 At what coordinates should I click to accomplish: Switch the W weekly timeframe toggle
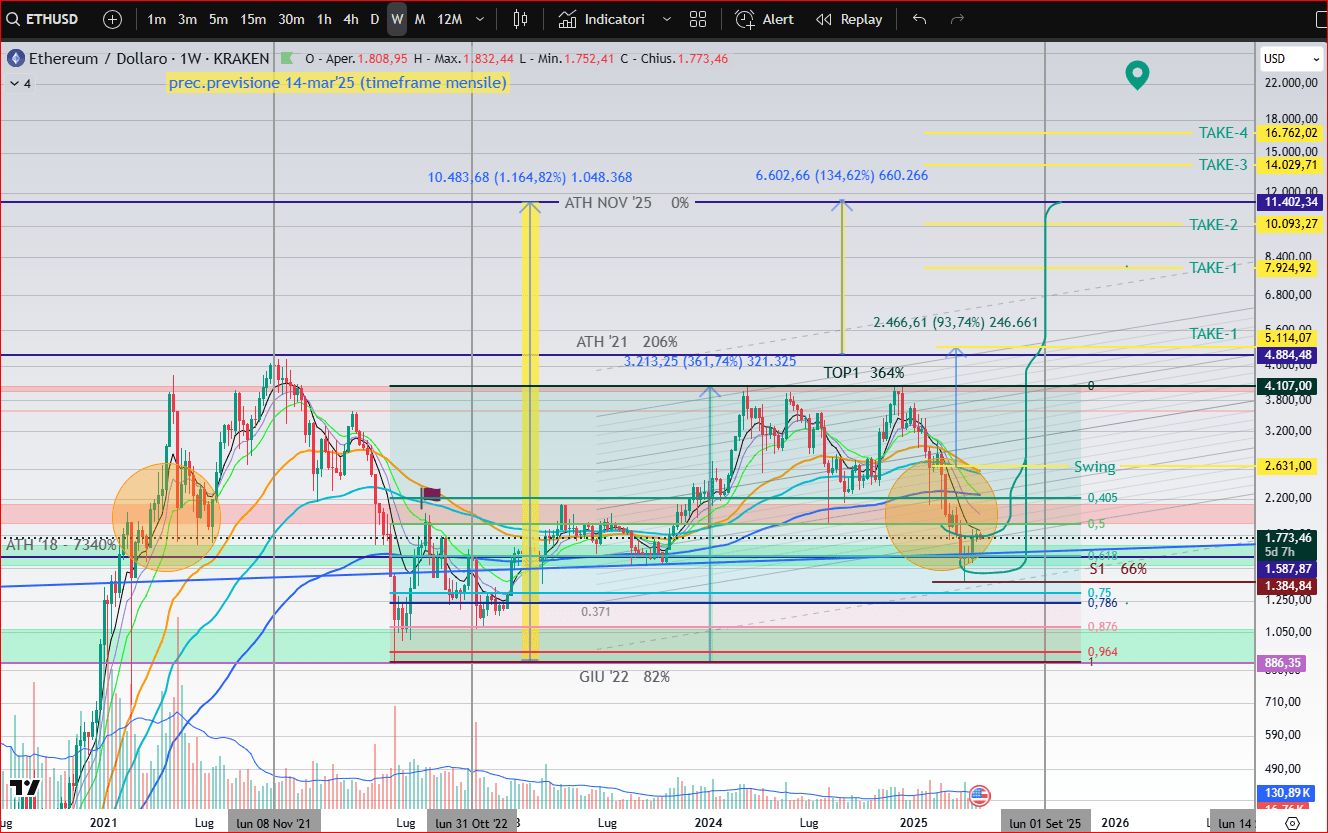click(x=396, y=18)
